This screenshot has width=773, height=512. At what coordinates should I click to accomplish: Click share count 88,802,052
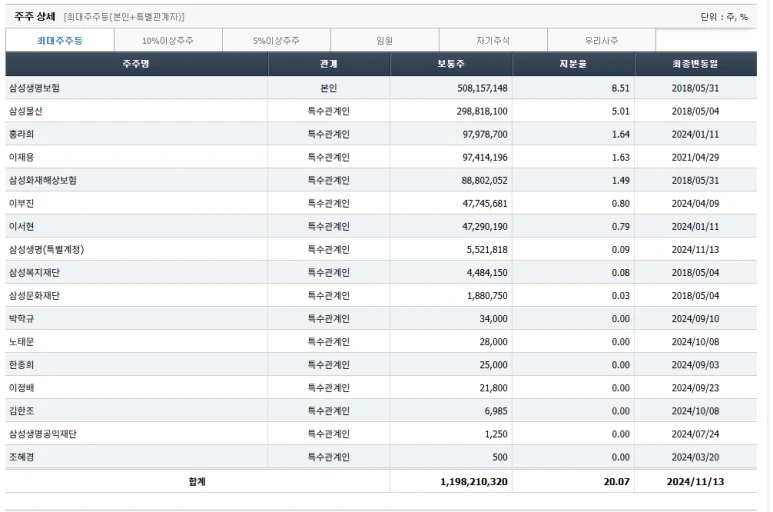click(485, 180)
